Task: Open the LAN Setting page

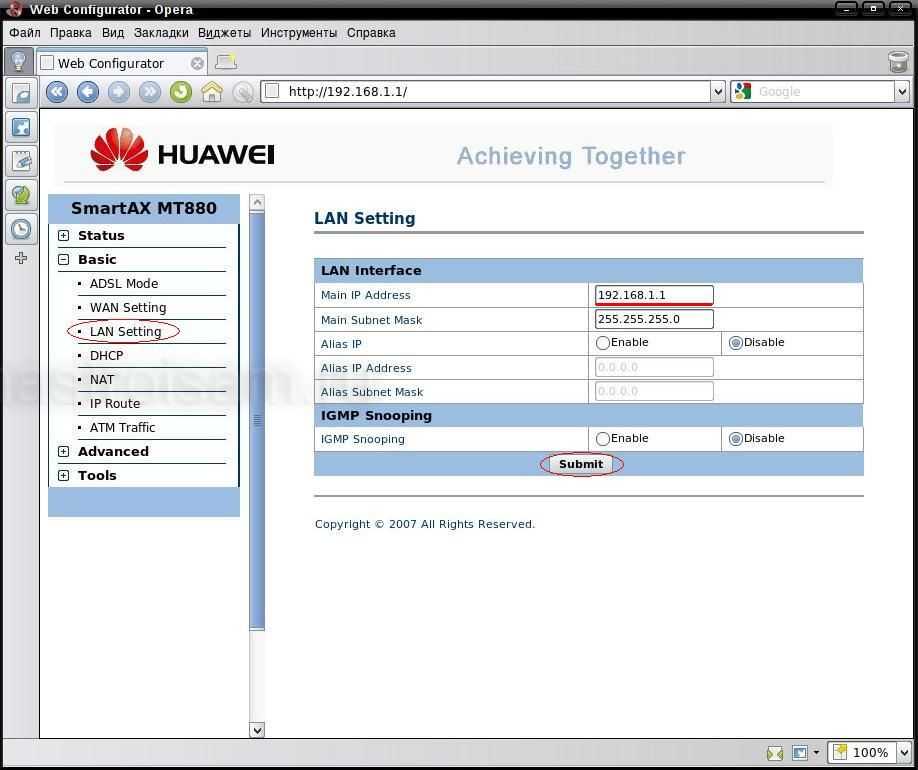Action: [x=125, y=332]
